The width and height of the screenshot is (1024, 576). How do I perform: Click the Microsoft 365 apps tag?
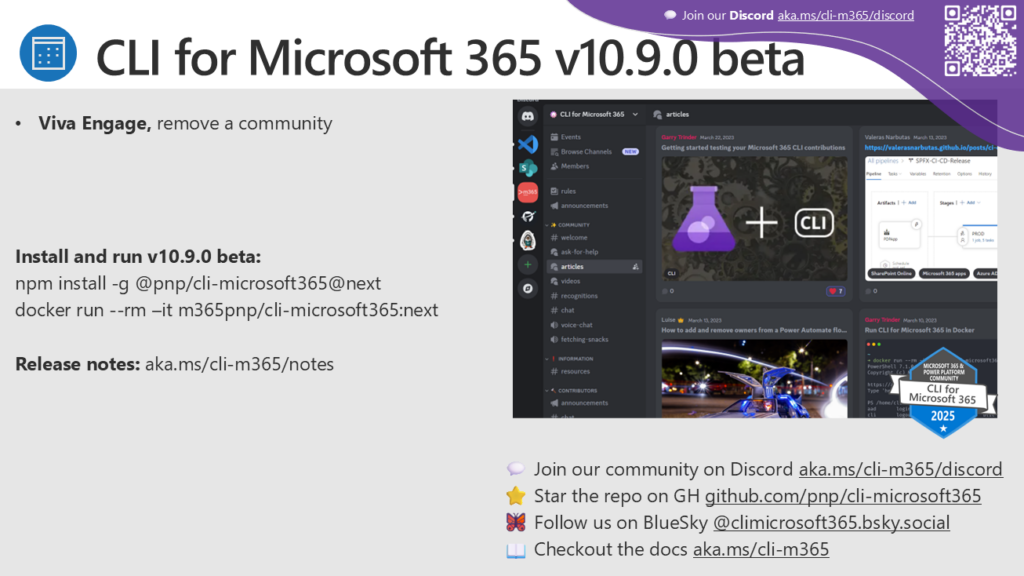(944, 274)
